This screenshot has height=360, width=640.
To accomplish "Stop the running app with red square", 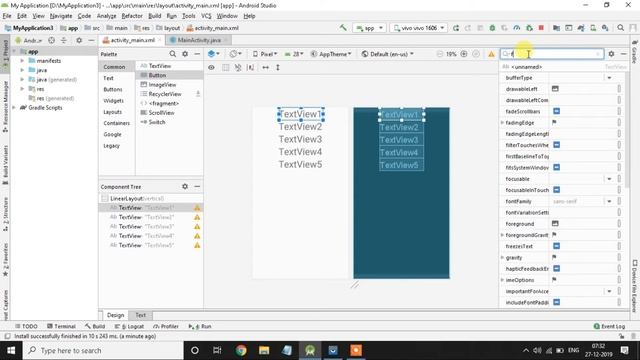I will click(541, 28).
